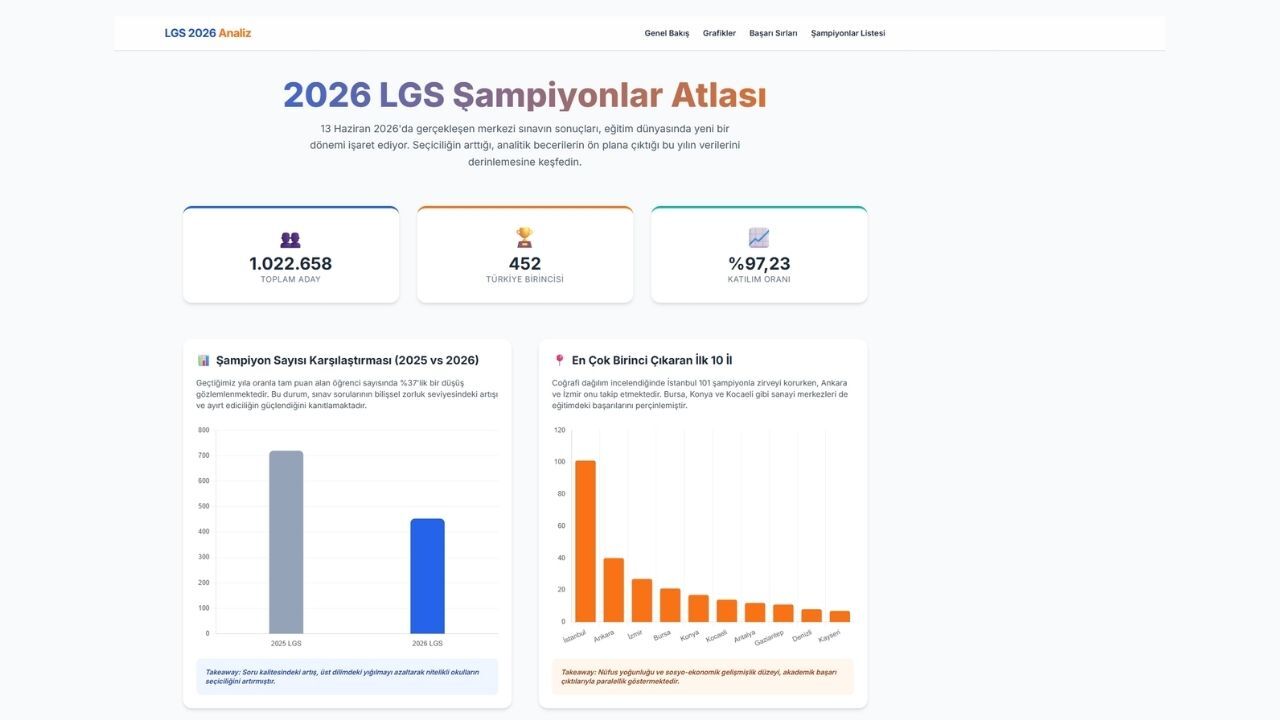The image size is (1280, 720).
Task: Click the Kocaeli orange bar
Action: tap(727, 611)
